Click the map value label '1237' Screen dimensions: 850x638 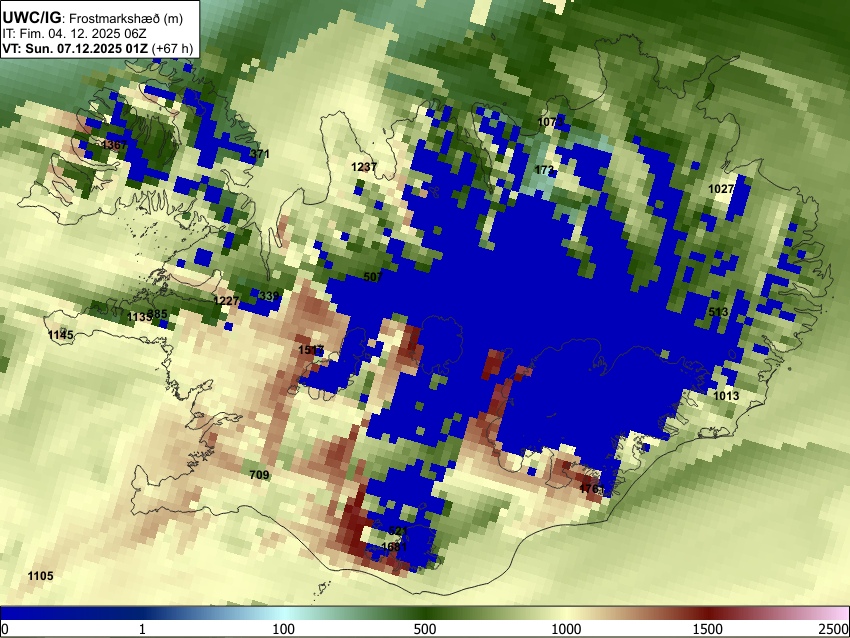[364, 167]
